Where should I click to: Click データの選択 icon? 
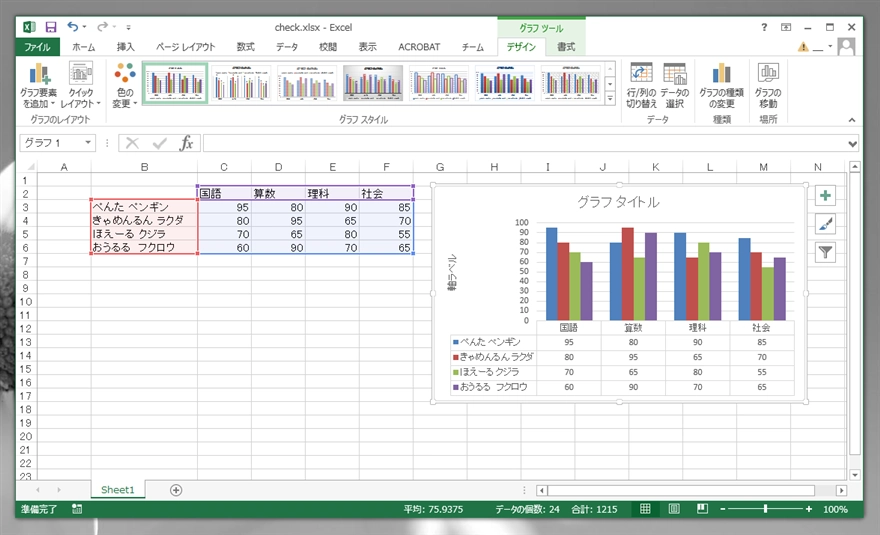[674, 85]
